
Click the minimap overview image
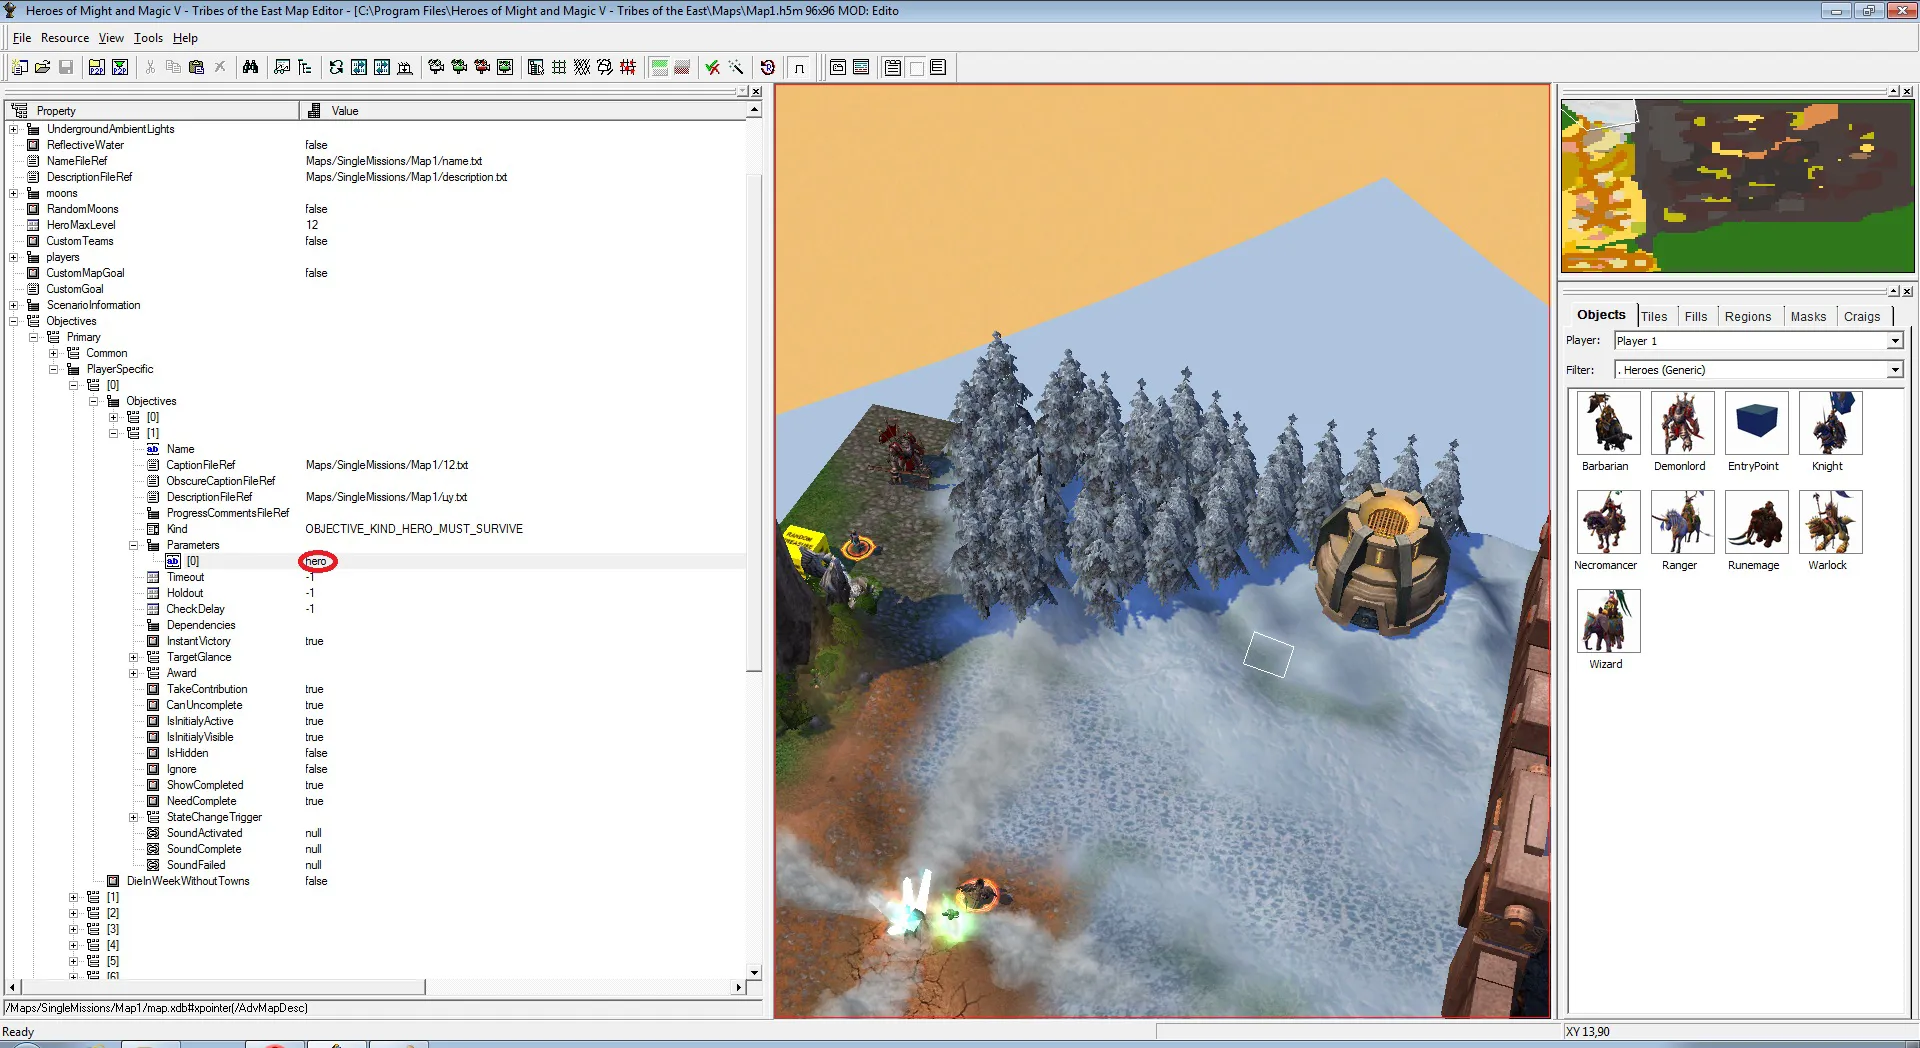[1737, 186]
